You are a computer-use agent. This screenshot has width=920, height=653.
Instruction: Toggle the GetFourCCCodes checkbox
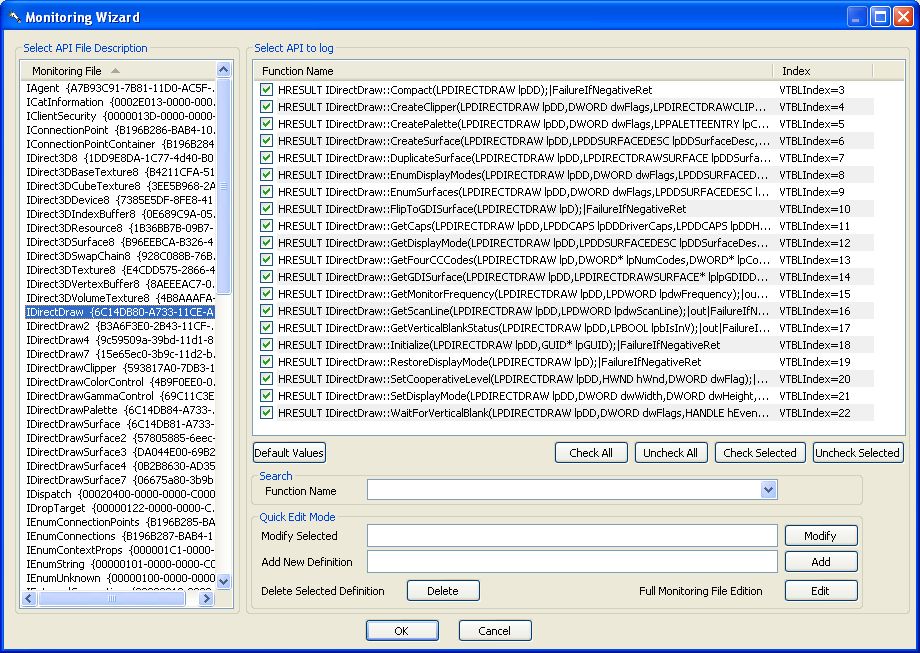[266, 260]
